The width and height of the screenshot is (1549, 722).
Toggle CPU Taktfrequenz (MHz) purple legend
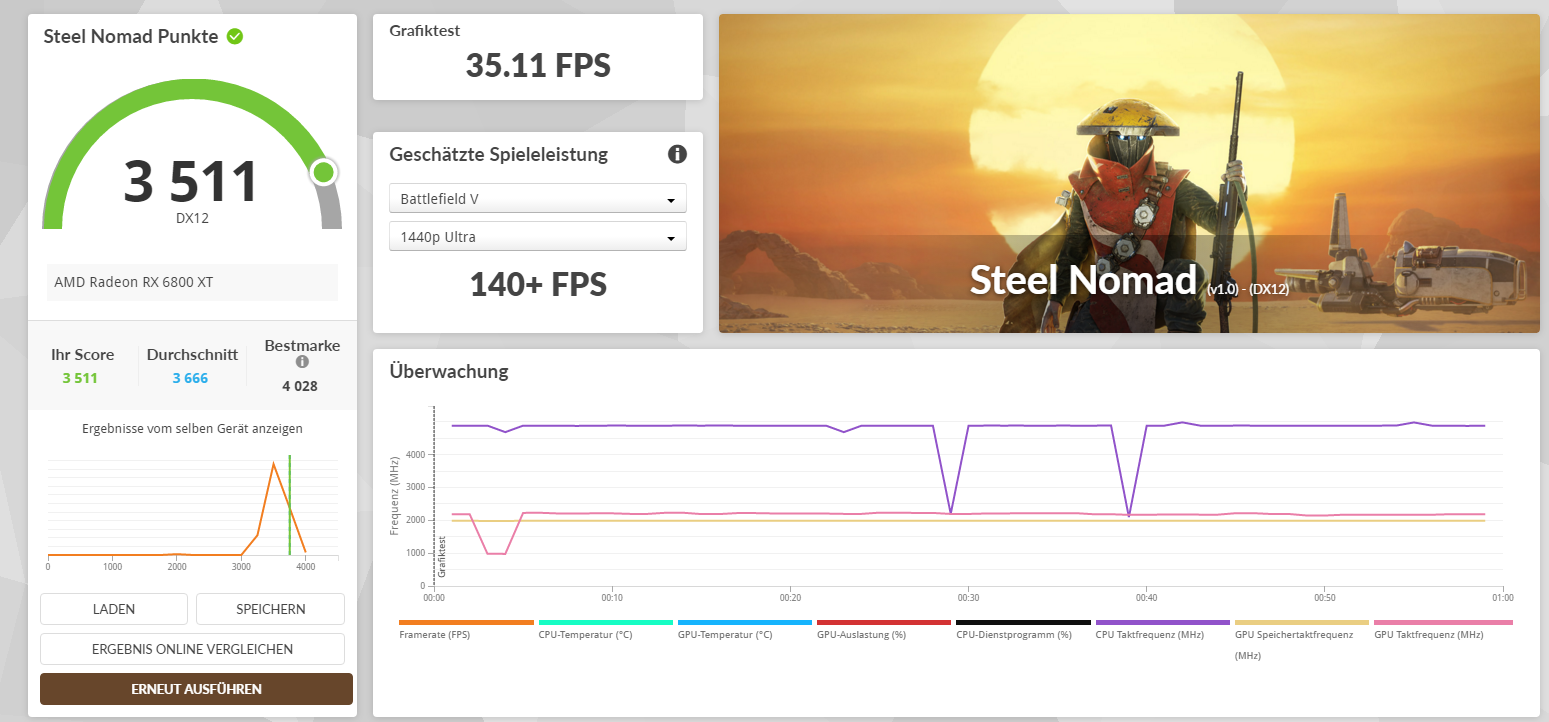[1162, 628]
